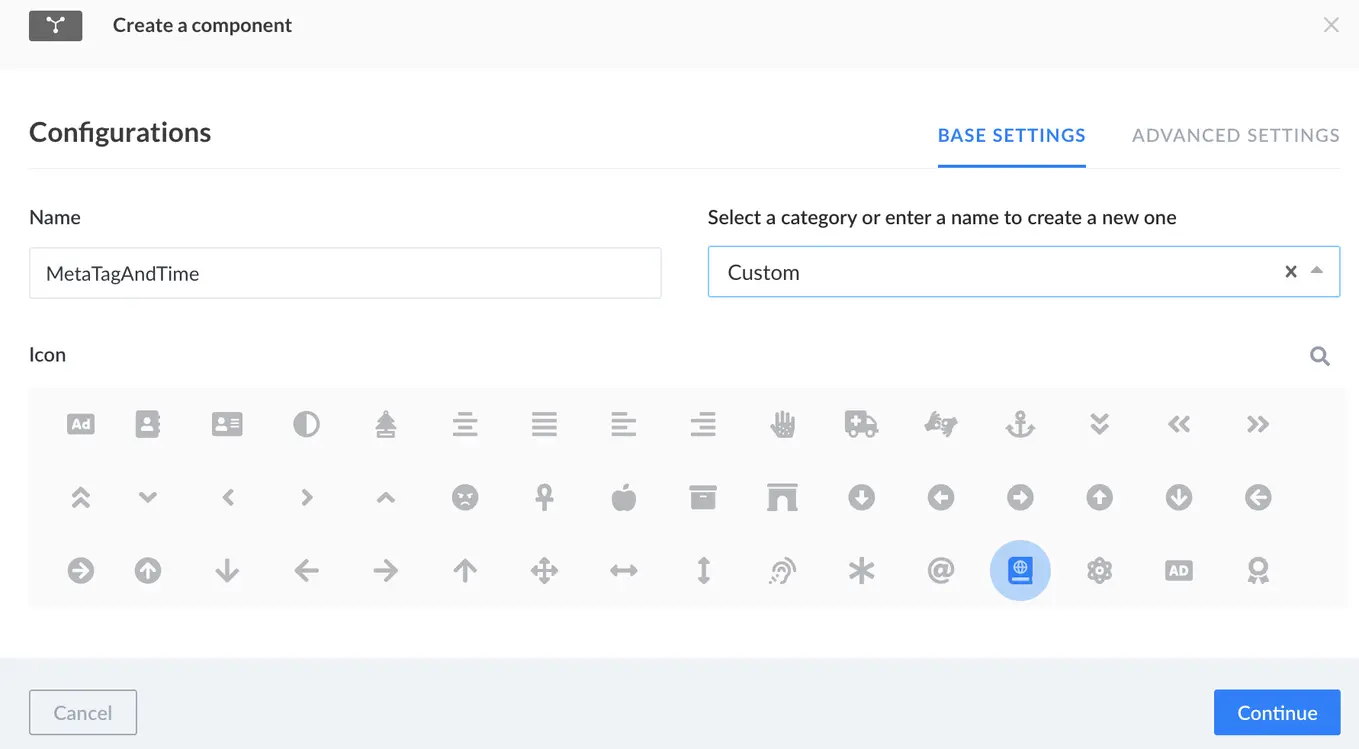1359x749 pixels.
Task: Choose the apple icon for the component
Action: click(x=623, y=497)
